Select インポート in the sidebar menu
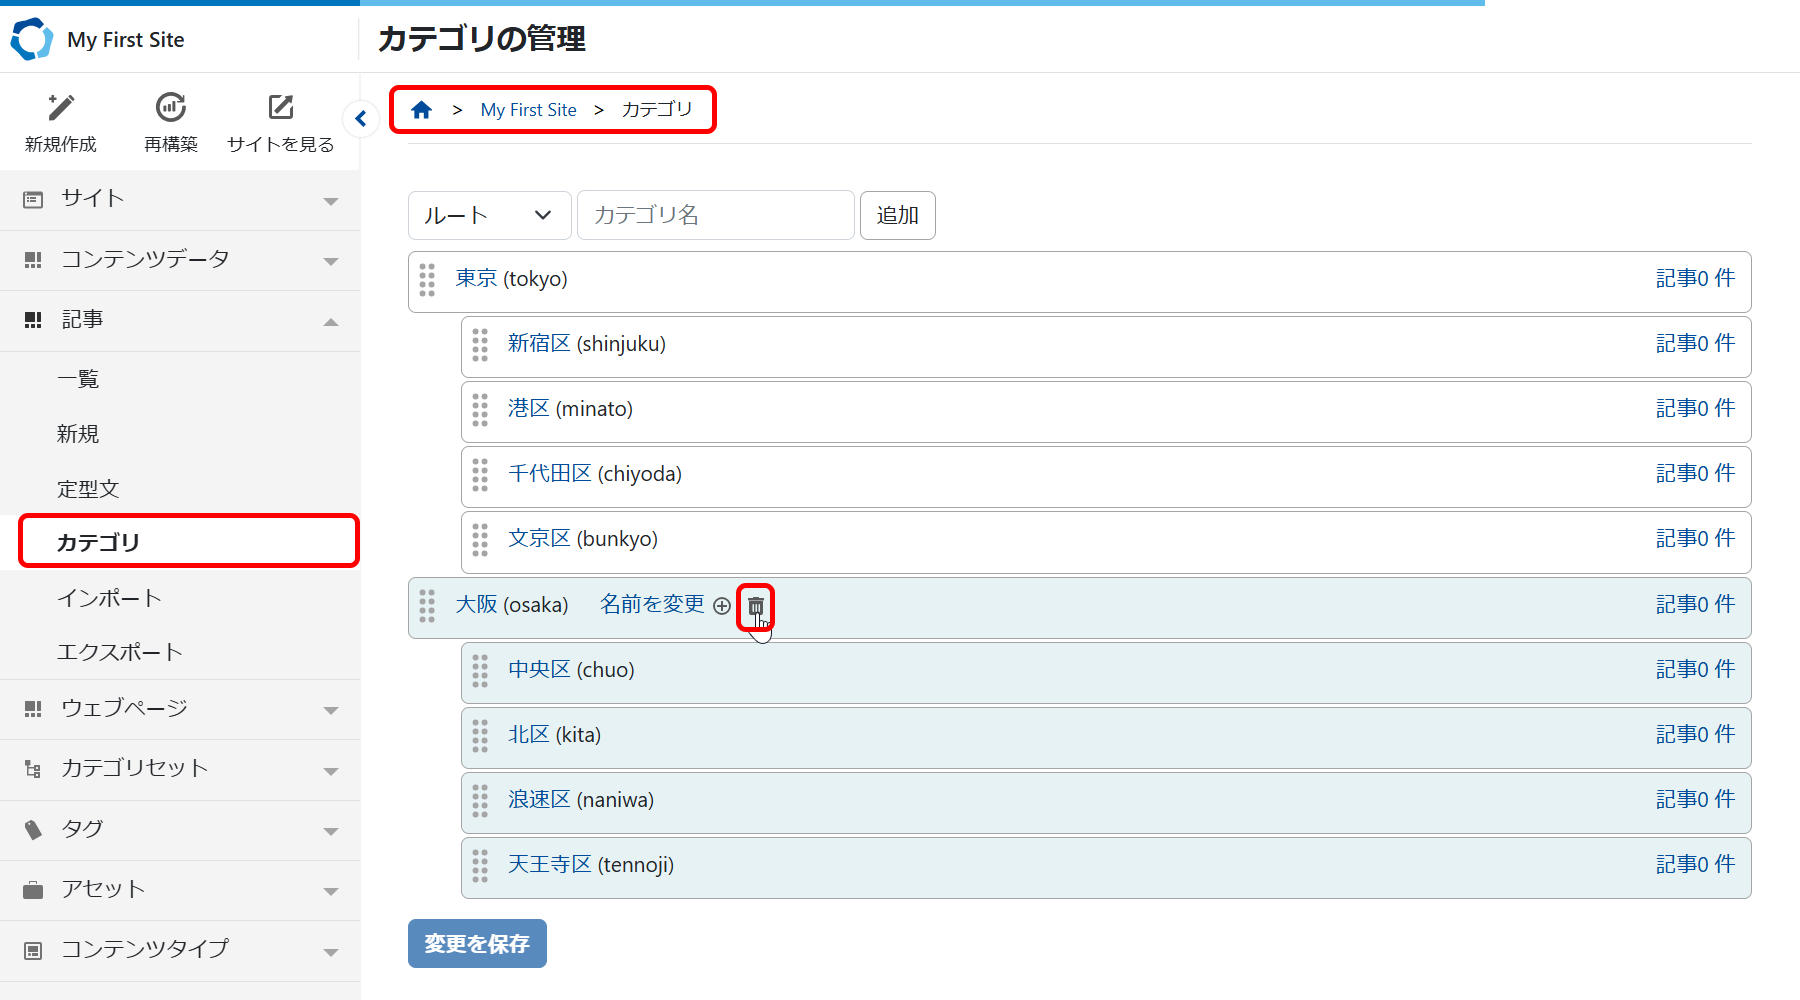 109,598
